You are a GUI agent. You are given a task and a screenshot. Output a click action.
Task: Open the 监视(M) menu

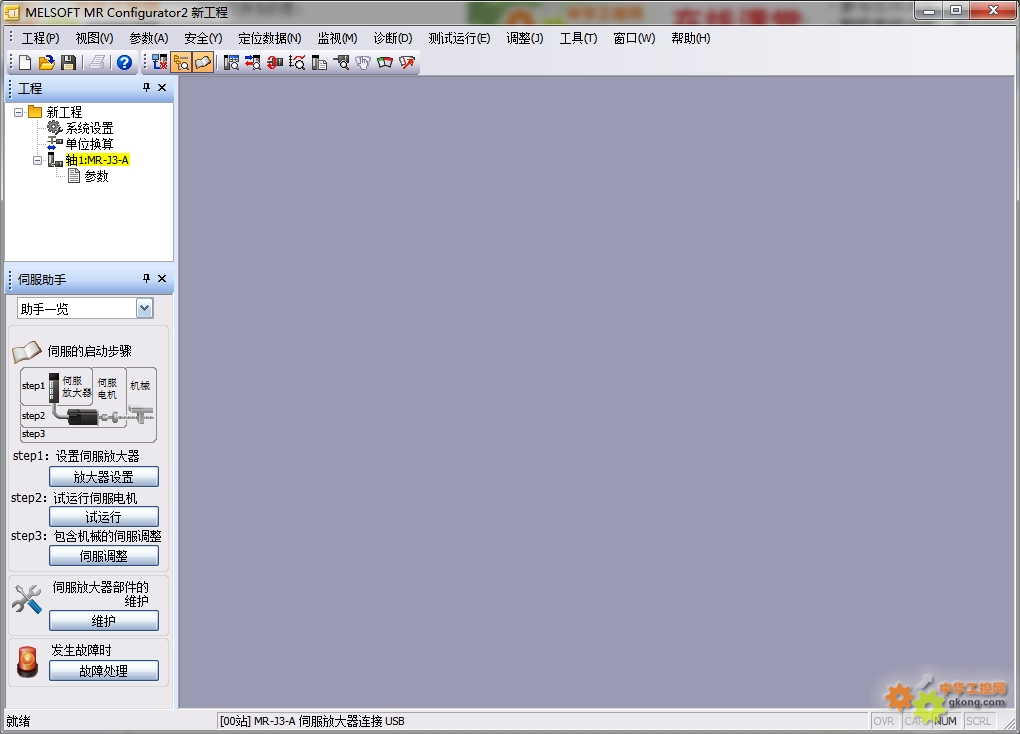click(x=338, y=38)
